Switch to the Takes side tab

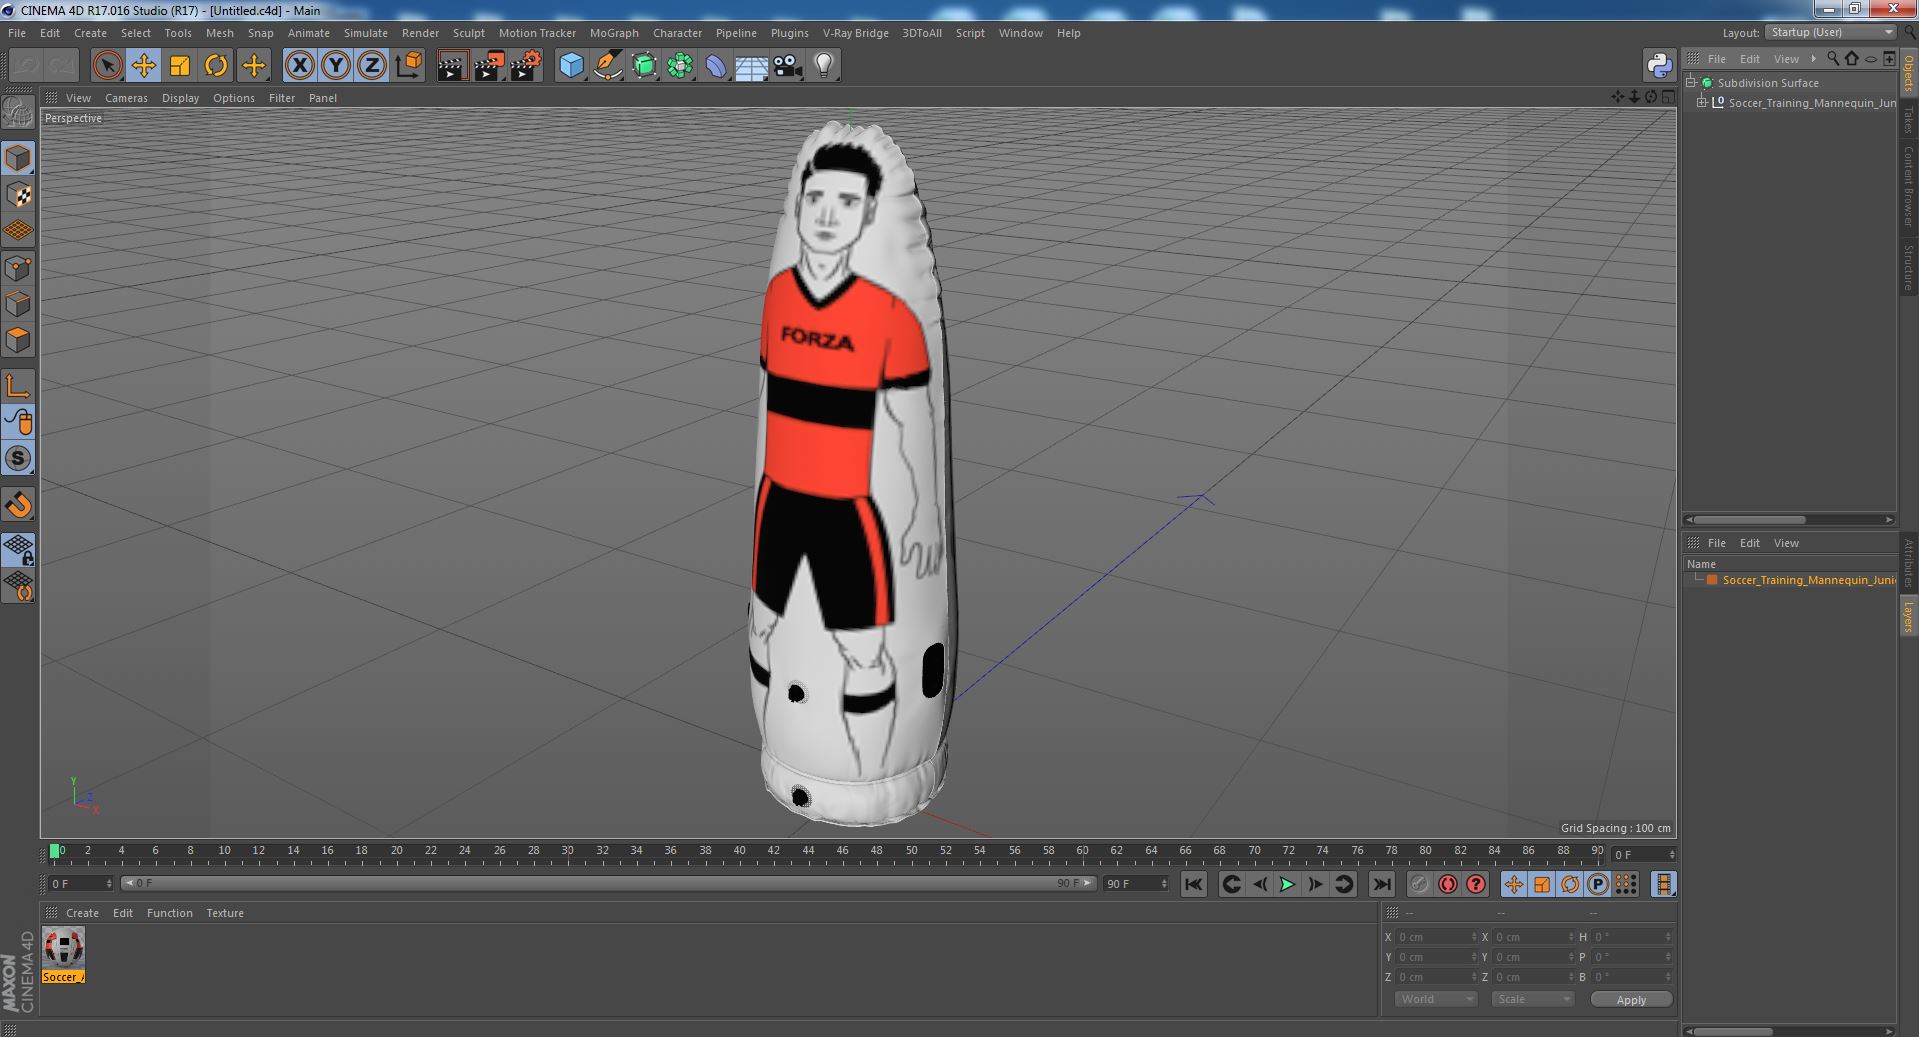tap(1908, 119)
